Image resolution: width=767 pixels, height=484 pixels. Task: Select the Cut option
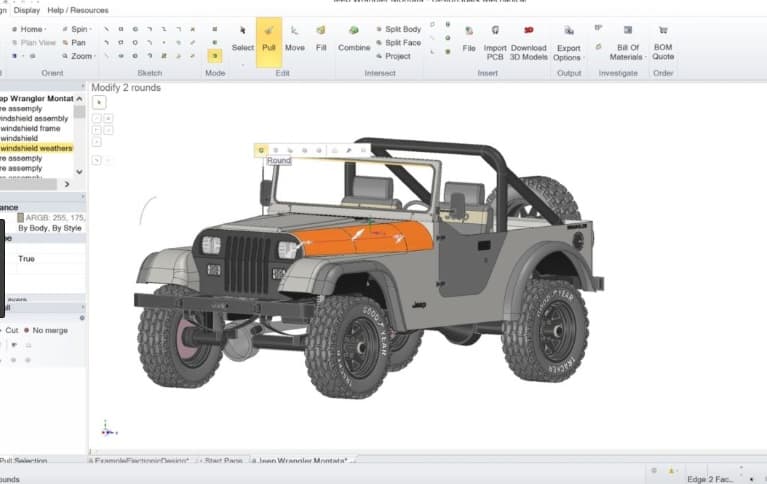12,330
